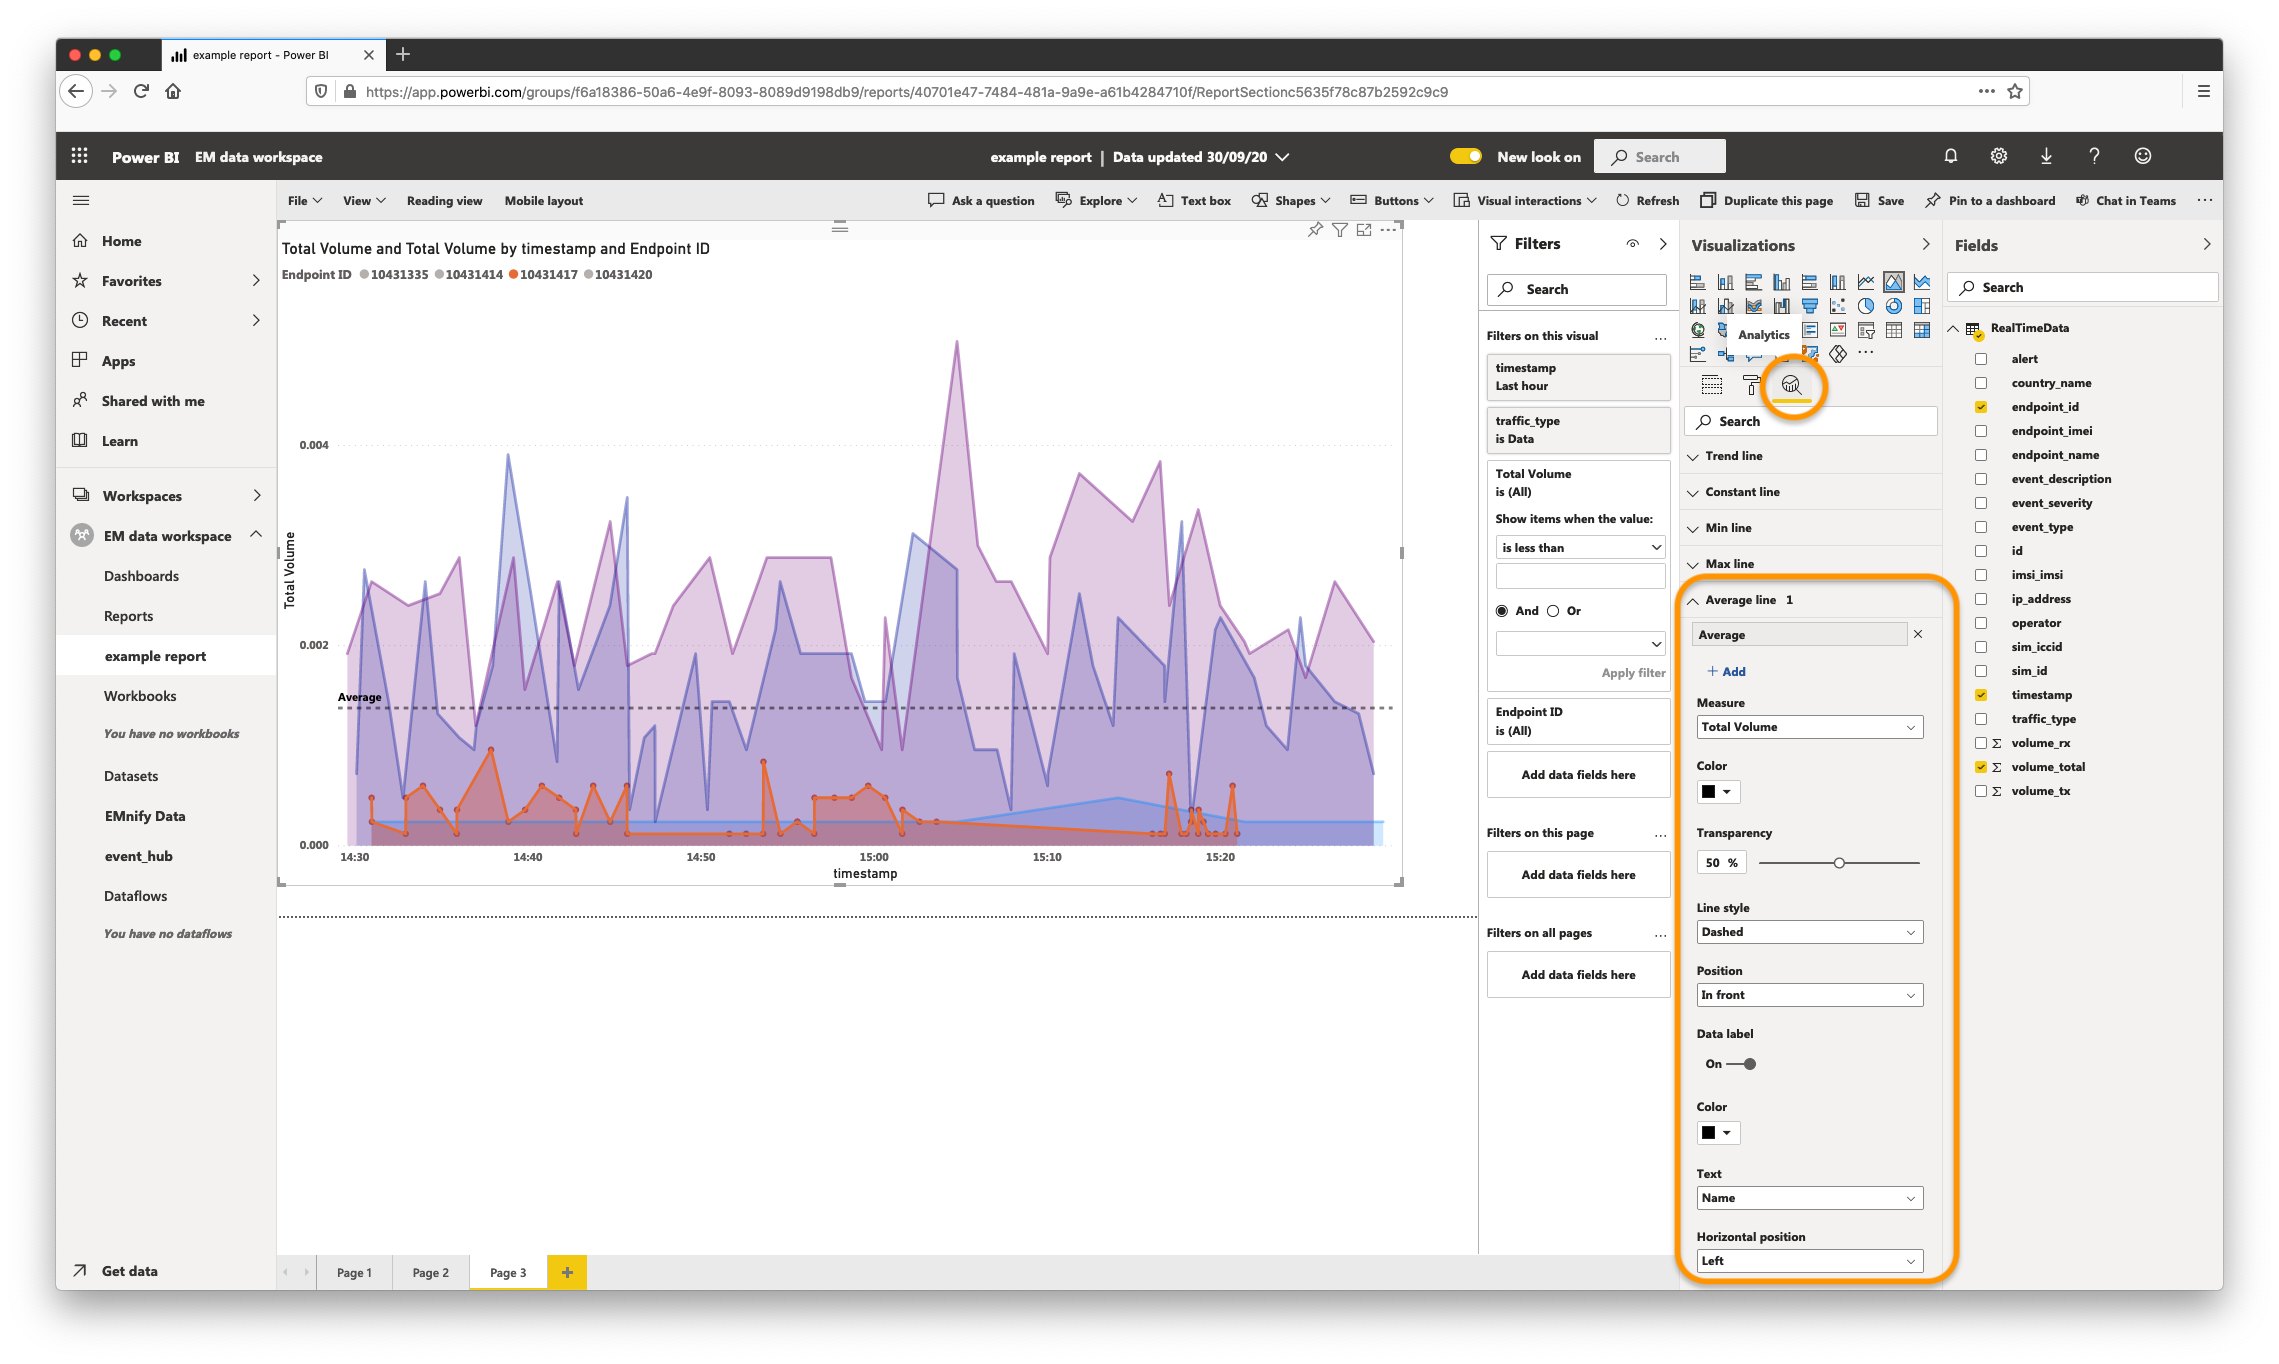Select the Or radio button
This screenshot has width=2279, height=1364.
click(1553, 611)
